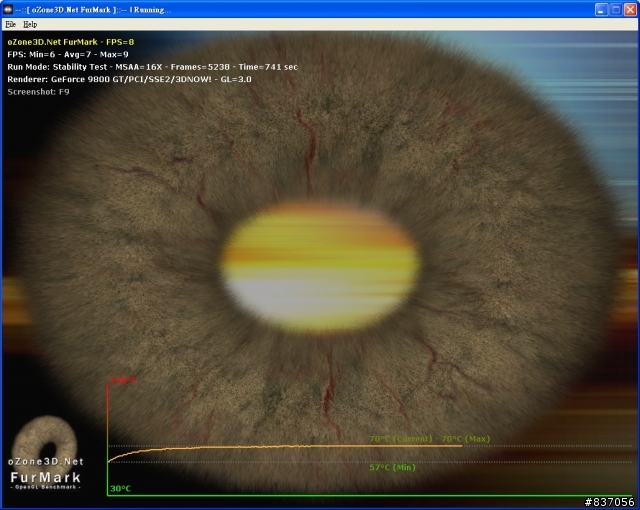Click the 'Screenshot: F9' hint text

[38, 92]
